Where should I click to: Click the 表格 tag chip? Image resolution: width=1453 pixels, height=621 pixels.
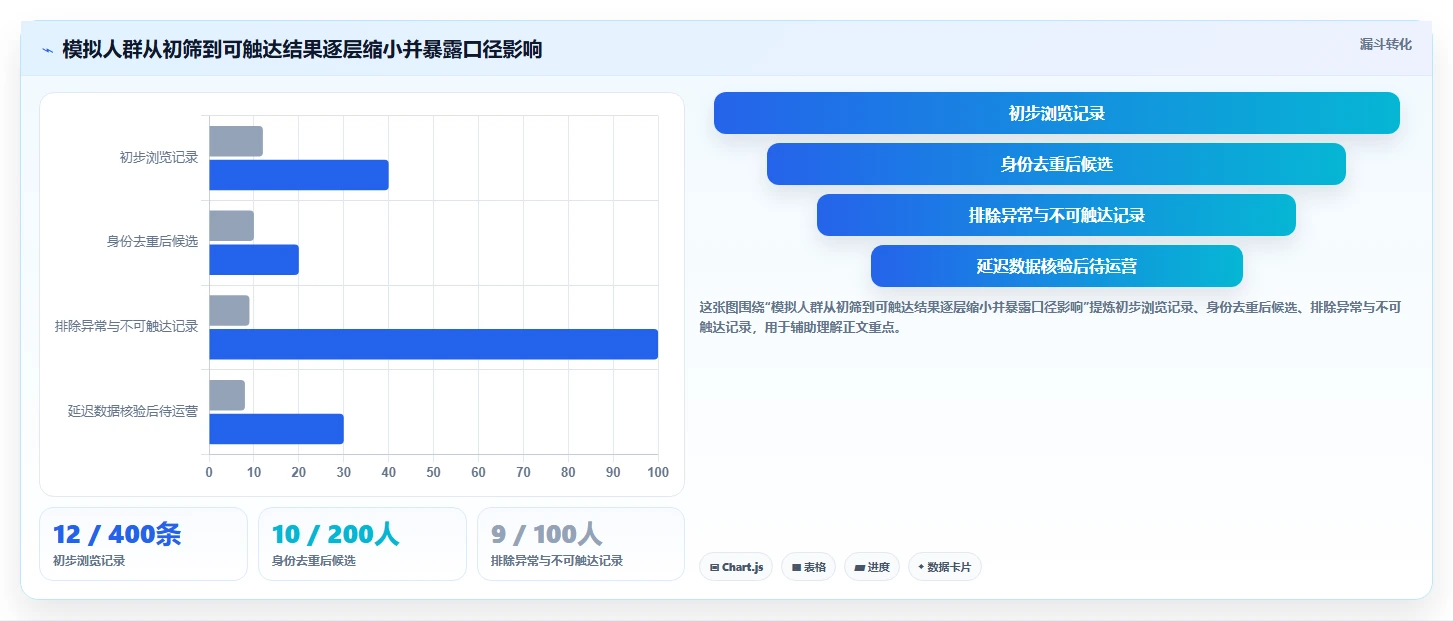coord(808,567)
